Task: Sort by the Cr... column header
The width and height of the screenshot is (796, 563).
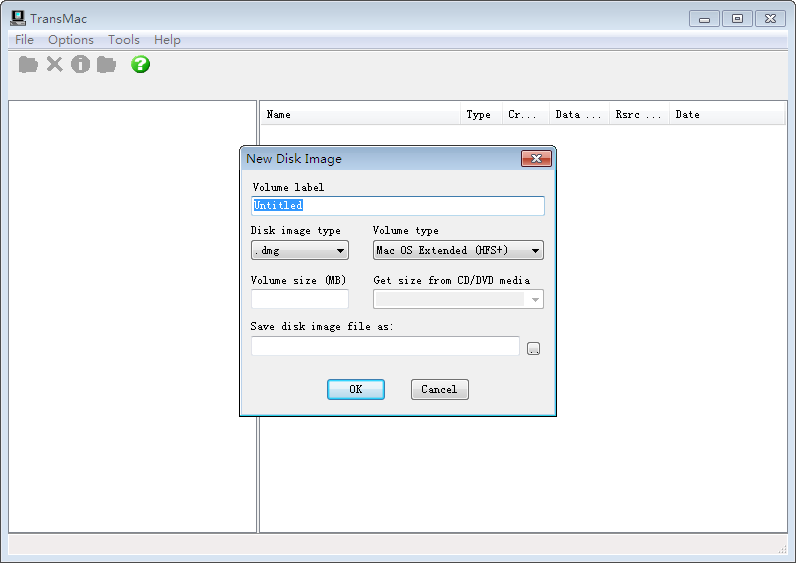Action: [525, 115]
